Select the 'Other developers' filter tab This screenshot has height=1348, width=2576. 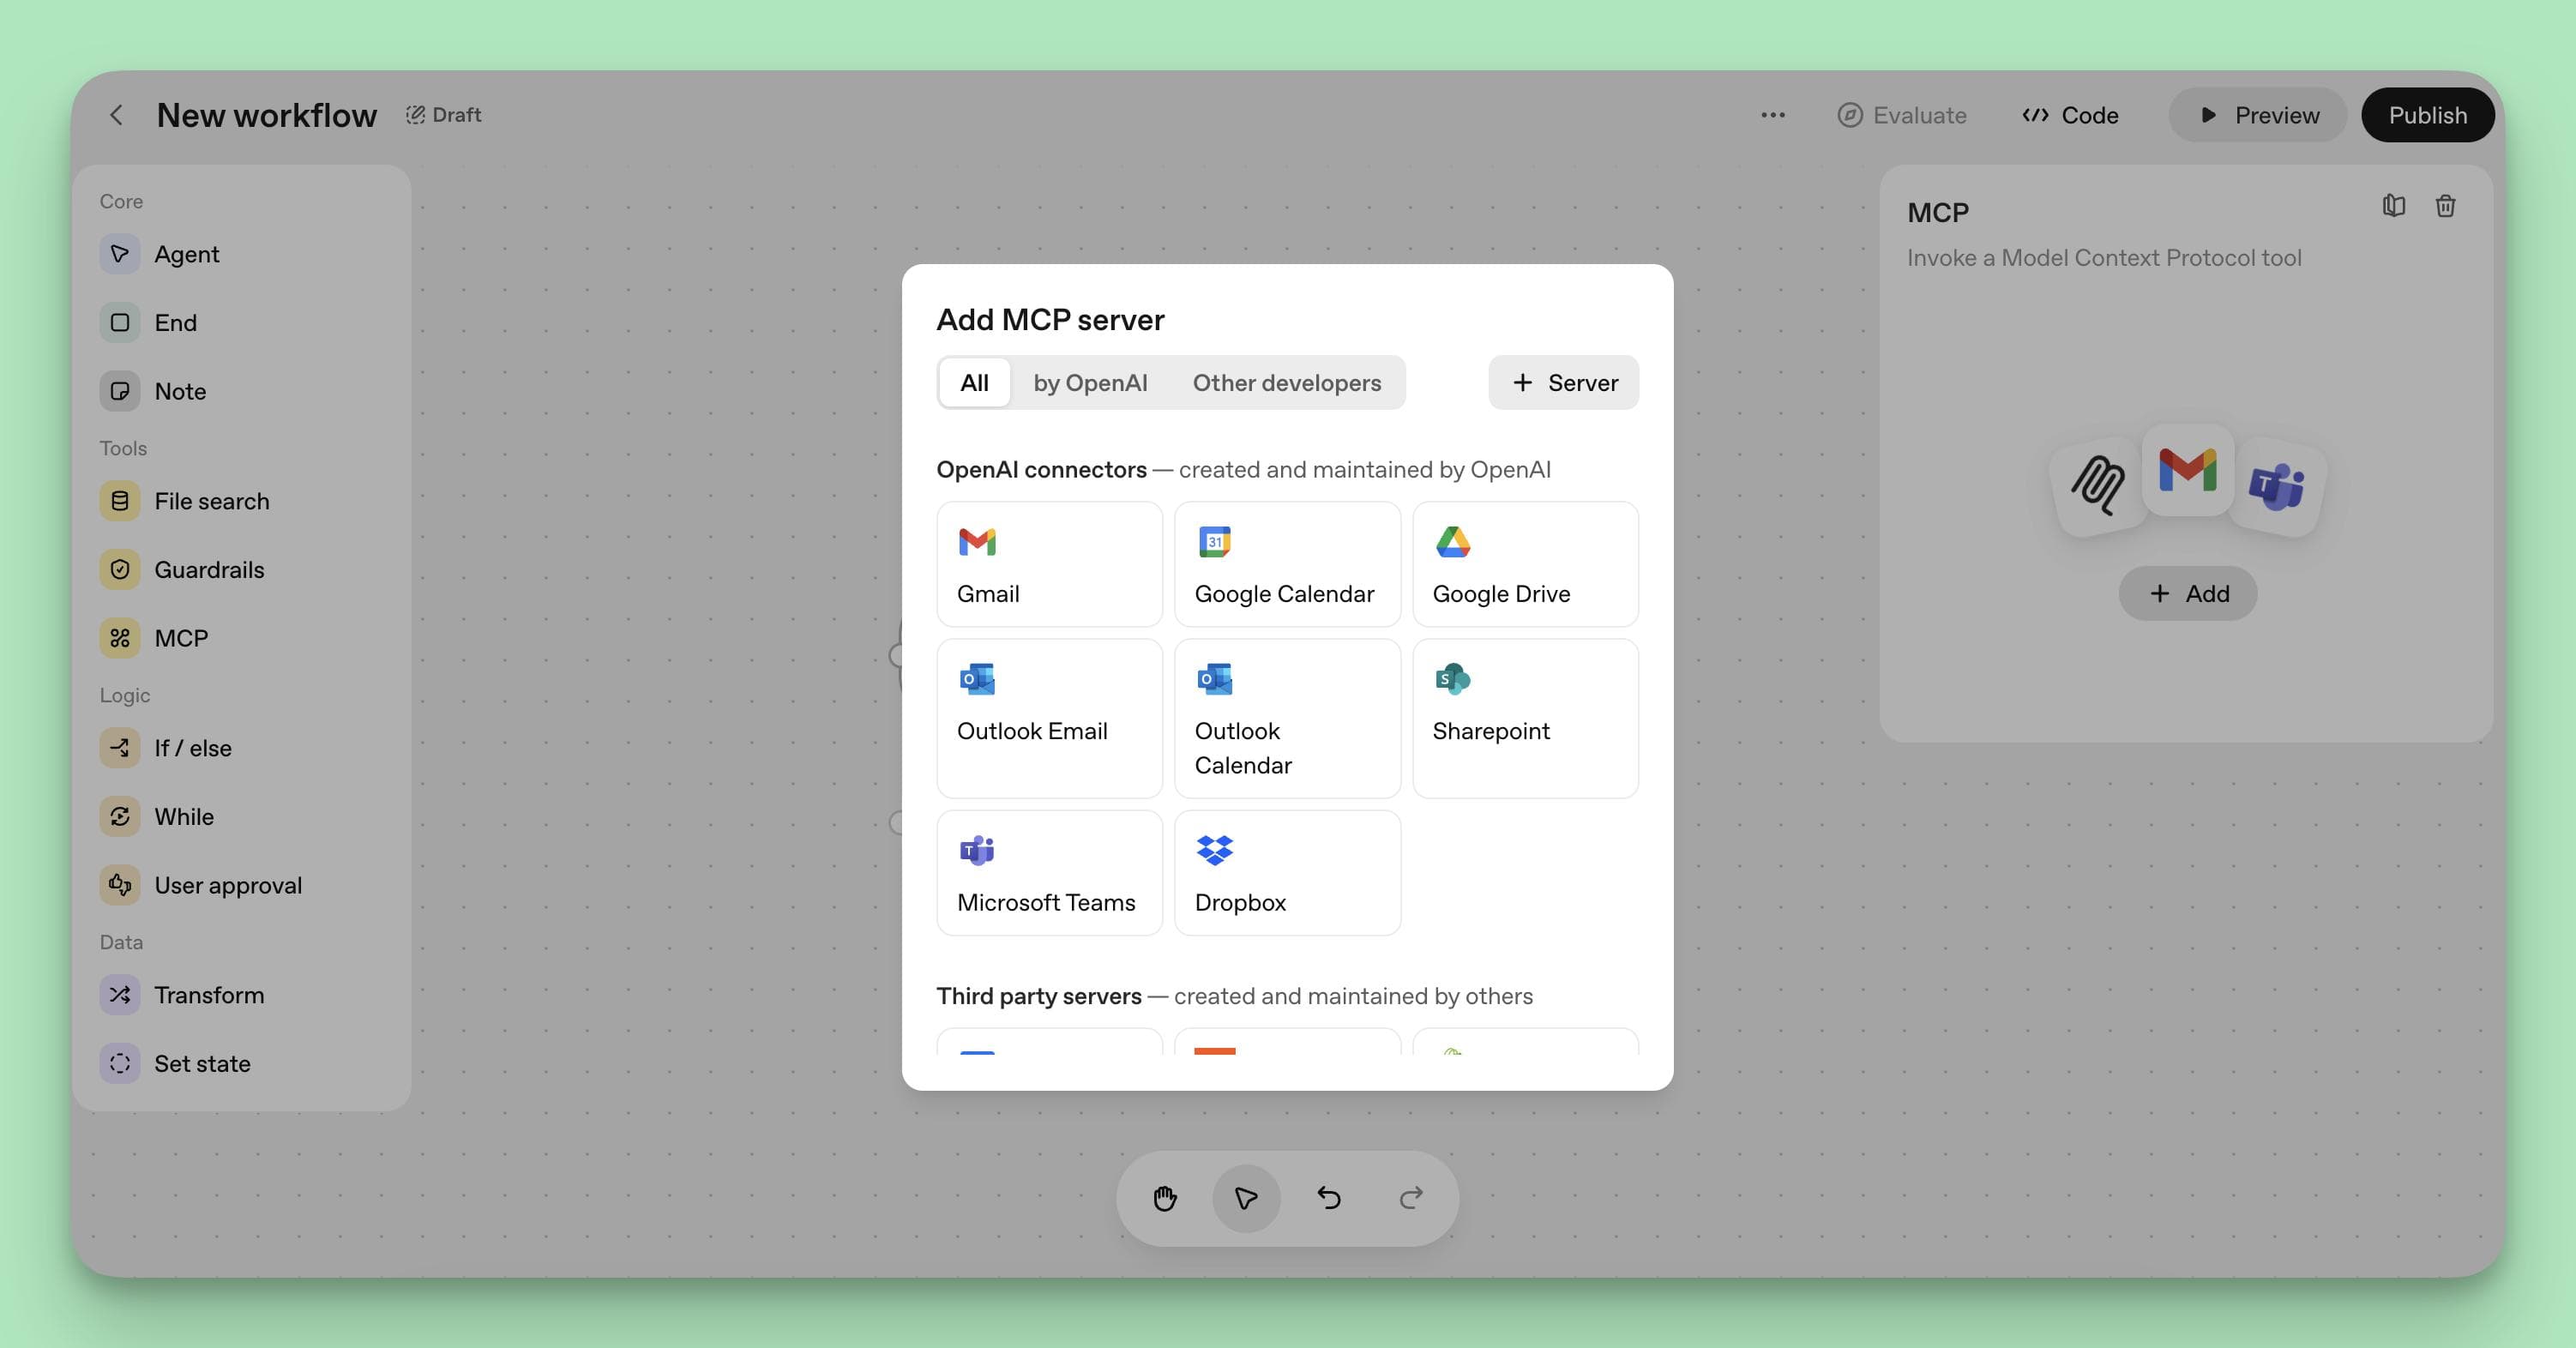click(x=1287, y=382)
